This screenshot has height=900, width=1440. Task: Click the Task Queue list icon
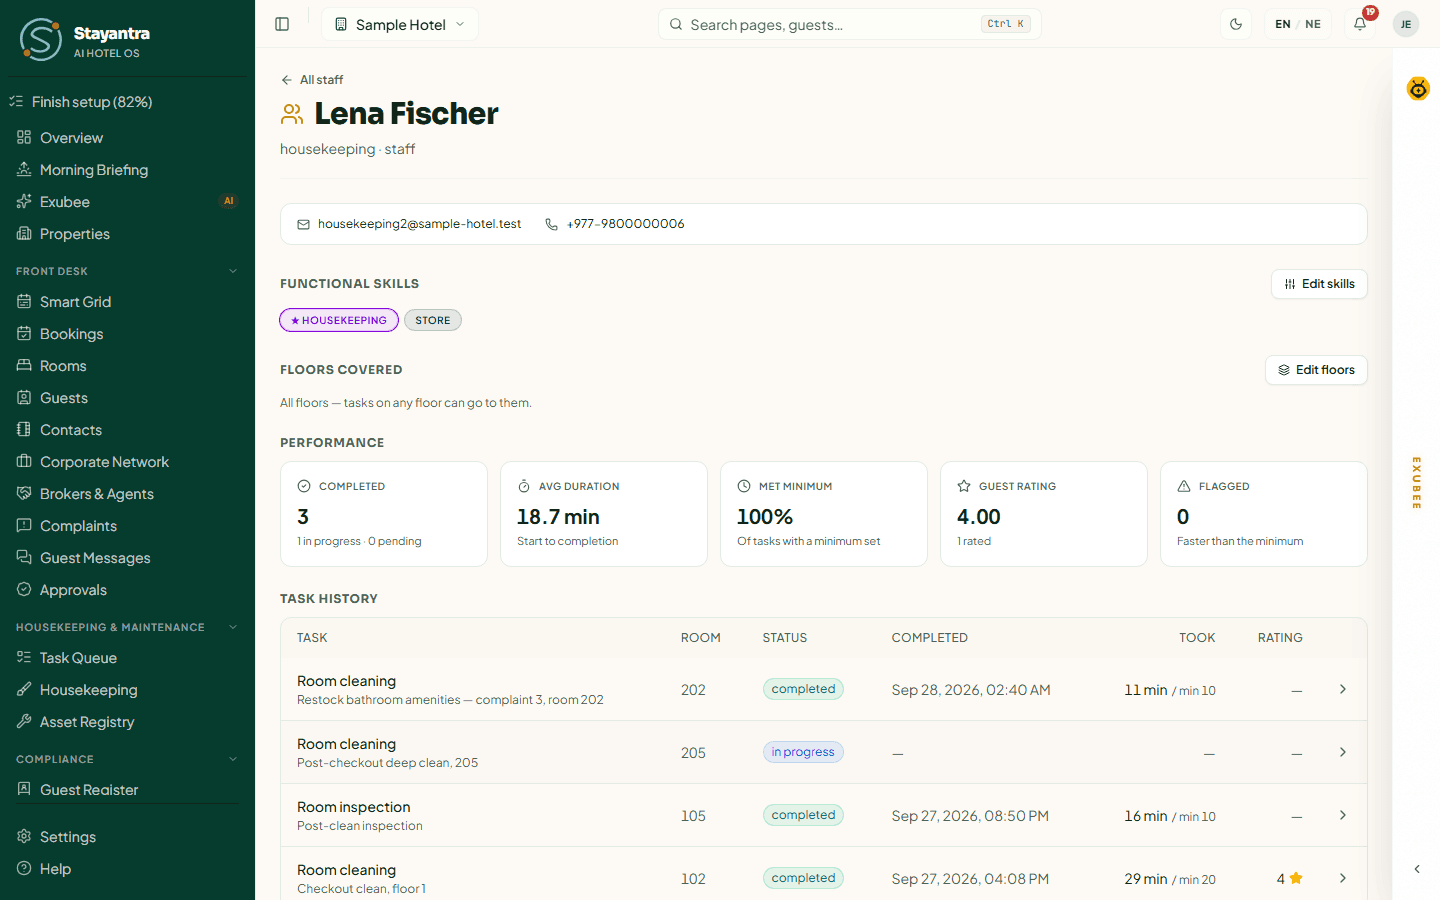click(24, 657)
